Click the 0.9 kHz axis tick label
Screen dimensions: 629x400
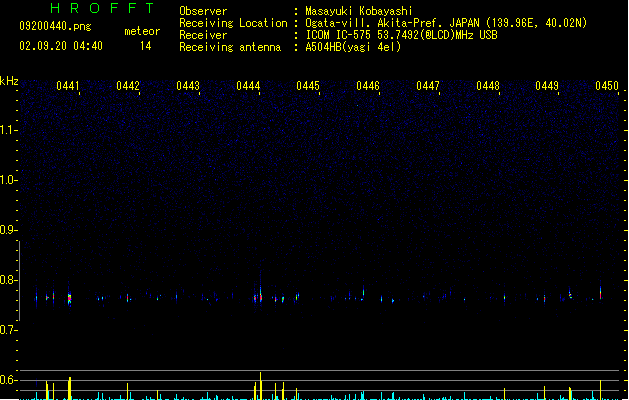[x=7, y=230]
